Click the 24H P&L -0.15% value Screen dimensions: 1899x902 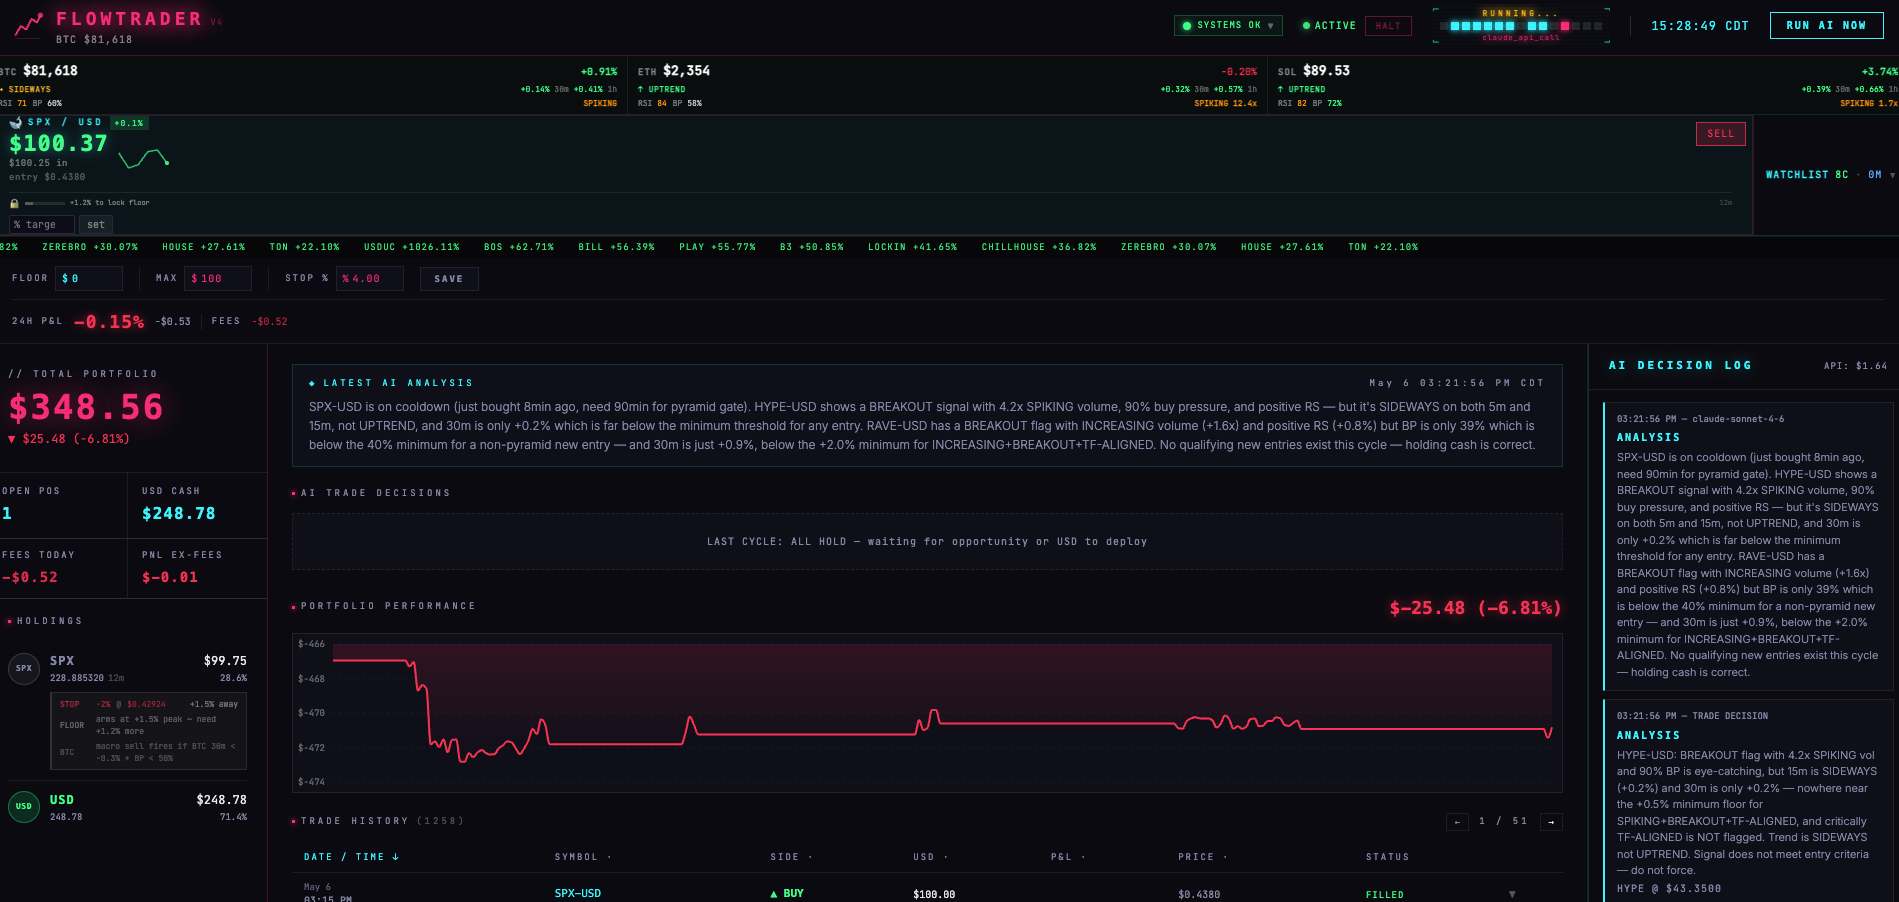point(109,322)
